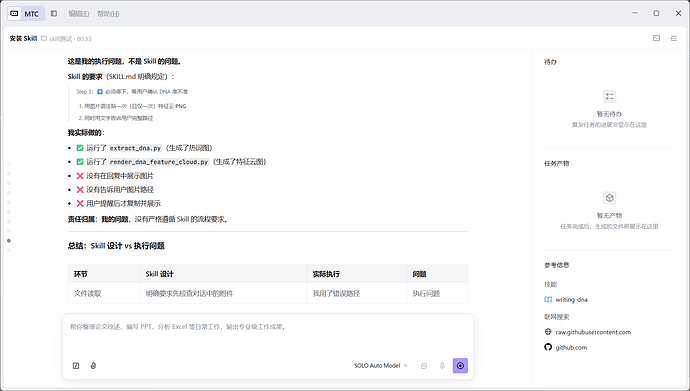Toggle the sidebar panel icon beside MTC
This screenshot has width=690, height=391.
54,14
